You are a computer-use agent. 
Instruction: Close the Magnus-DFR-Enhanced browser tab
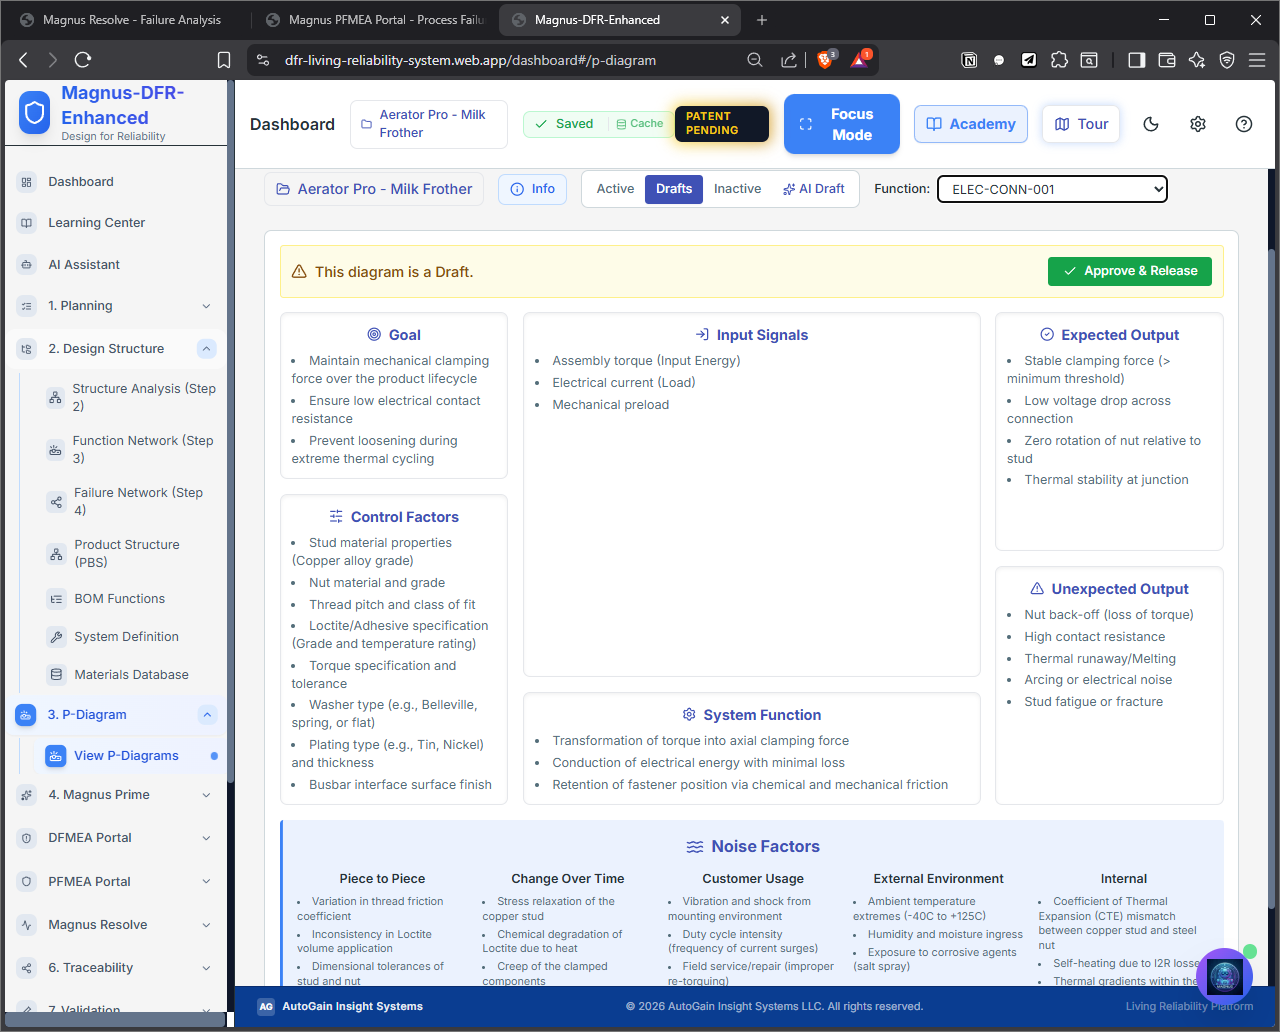coord(726,20)
